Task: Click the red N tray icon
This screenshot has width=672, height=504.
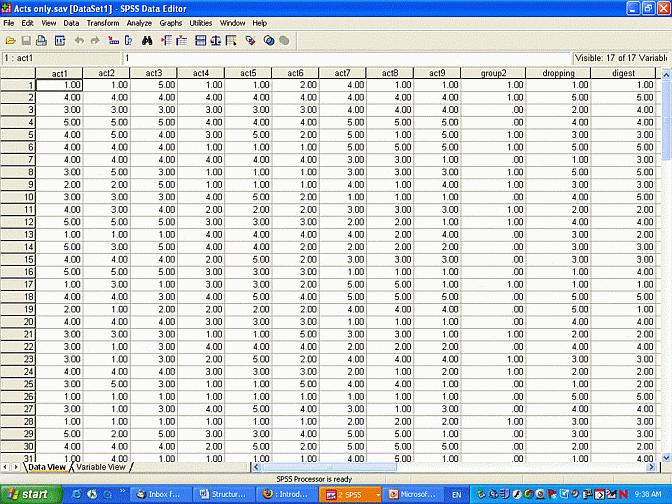Action: coord(623,495)
